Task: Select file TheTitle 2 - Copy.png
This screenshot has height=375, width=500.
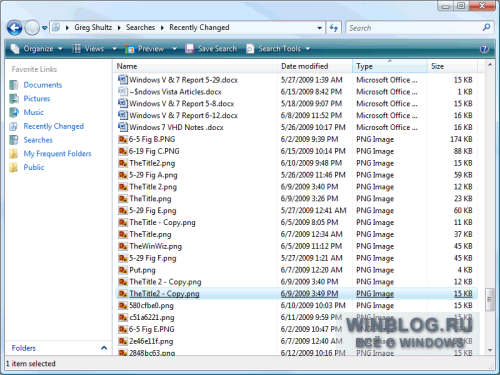Action: (165, 282)
